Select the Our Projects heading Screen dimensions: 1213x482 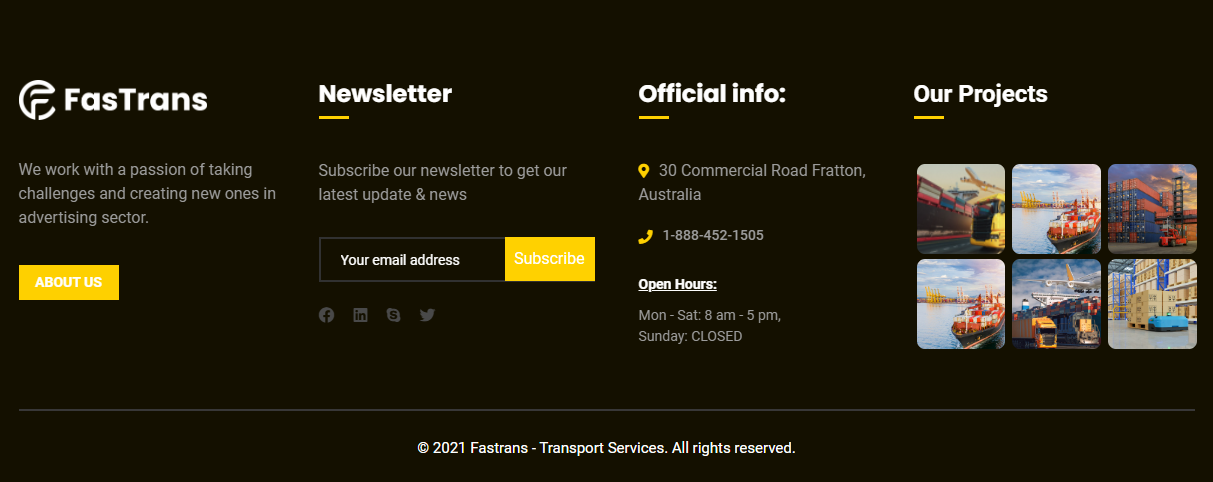point(980,94)
